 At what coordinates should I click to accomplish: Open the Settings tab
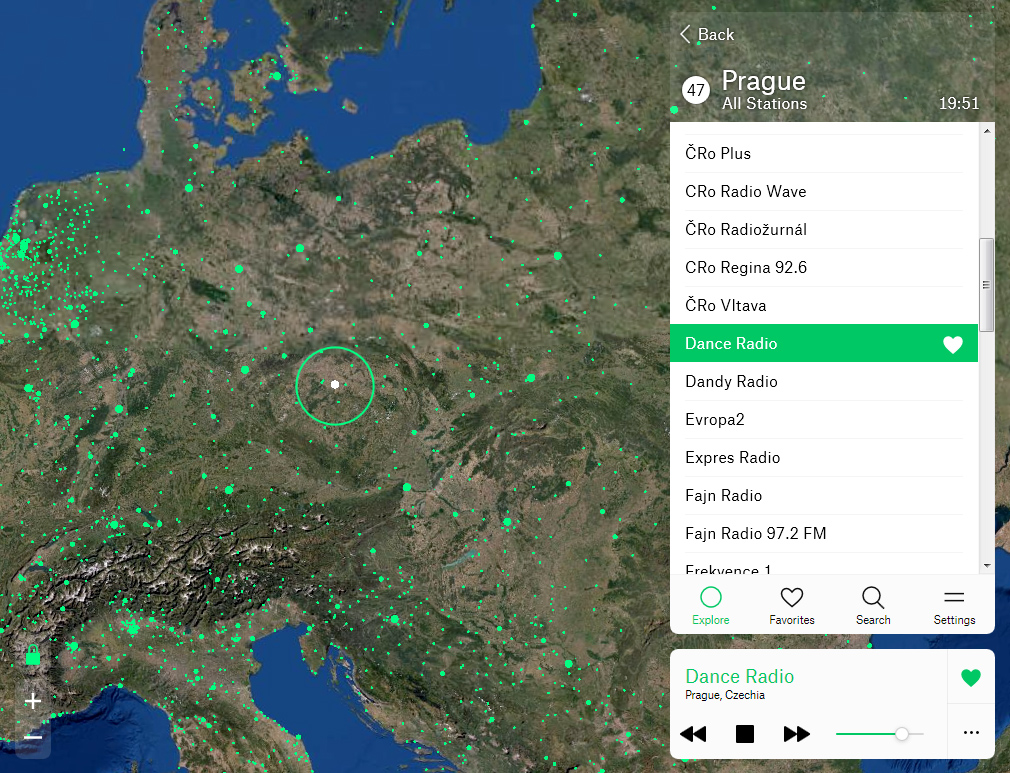(x=954, y=606)
